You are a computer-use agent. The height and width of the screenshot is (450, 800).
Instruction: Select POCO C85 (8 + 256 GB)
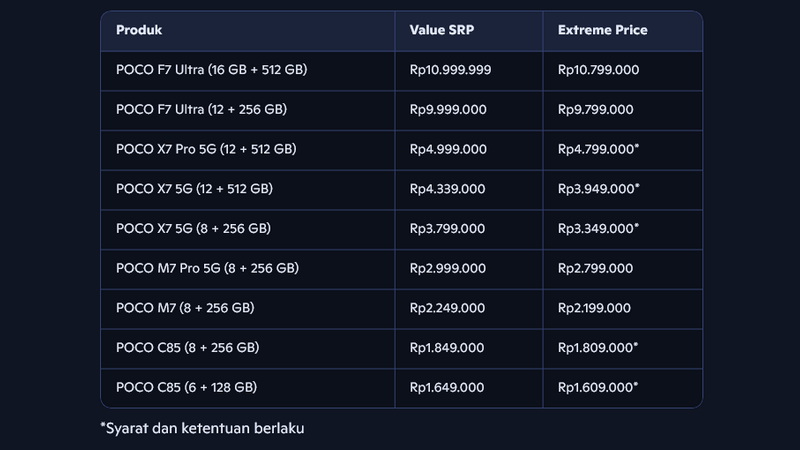(x=188, y=347)
